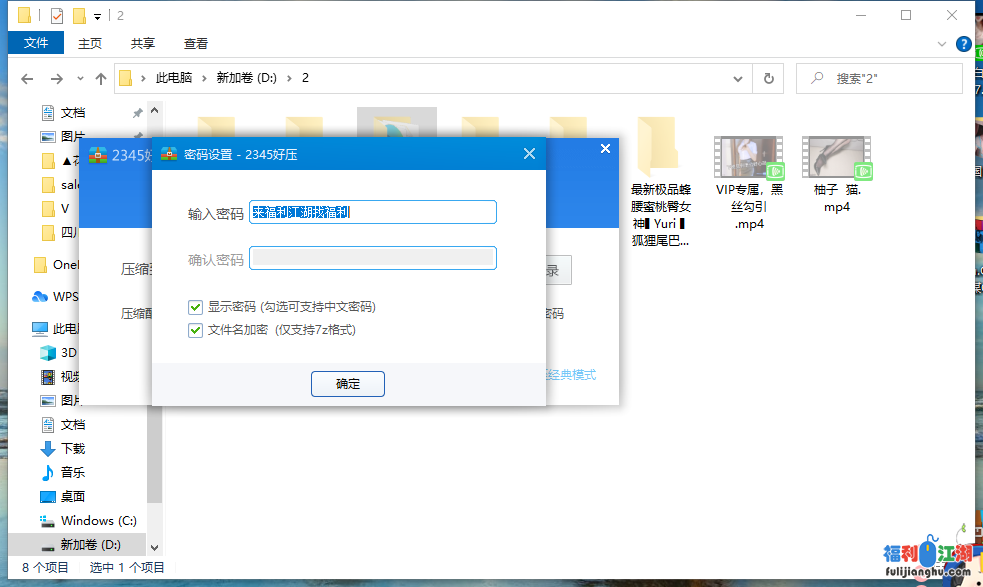Open the address bar dropdown arrow
The image size is (983, 587).
[x=738, y=77]
